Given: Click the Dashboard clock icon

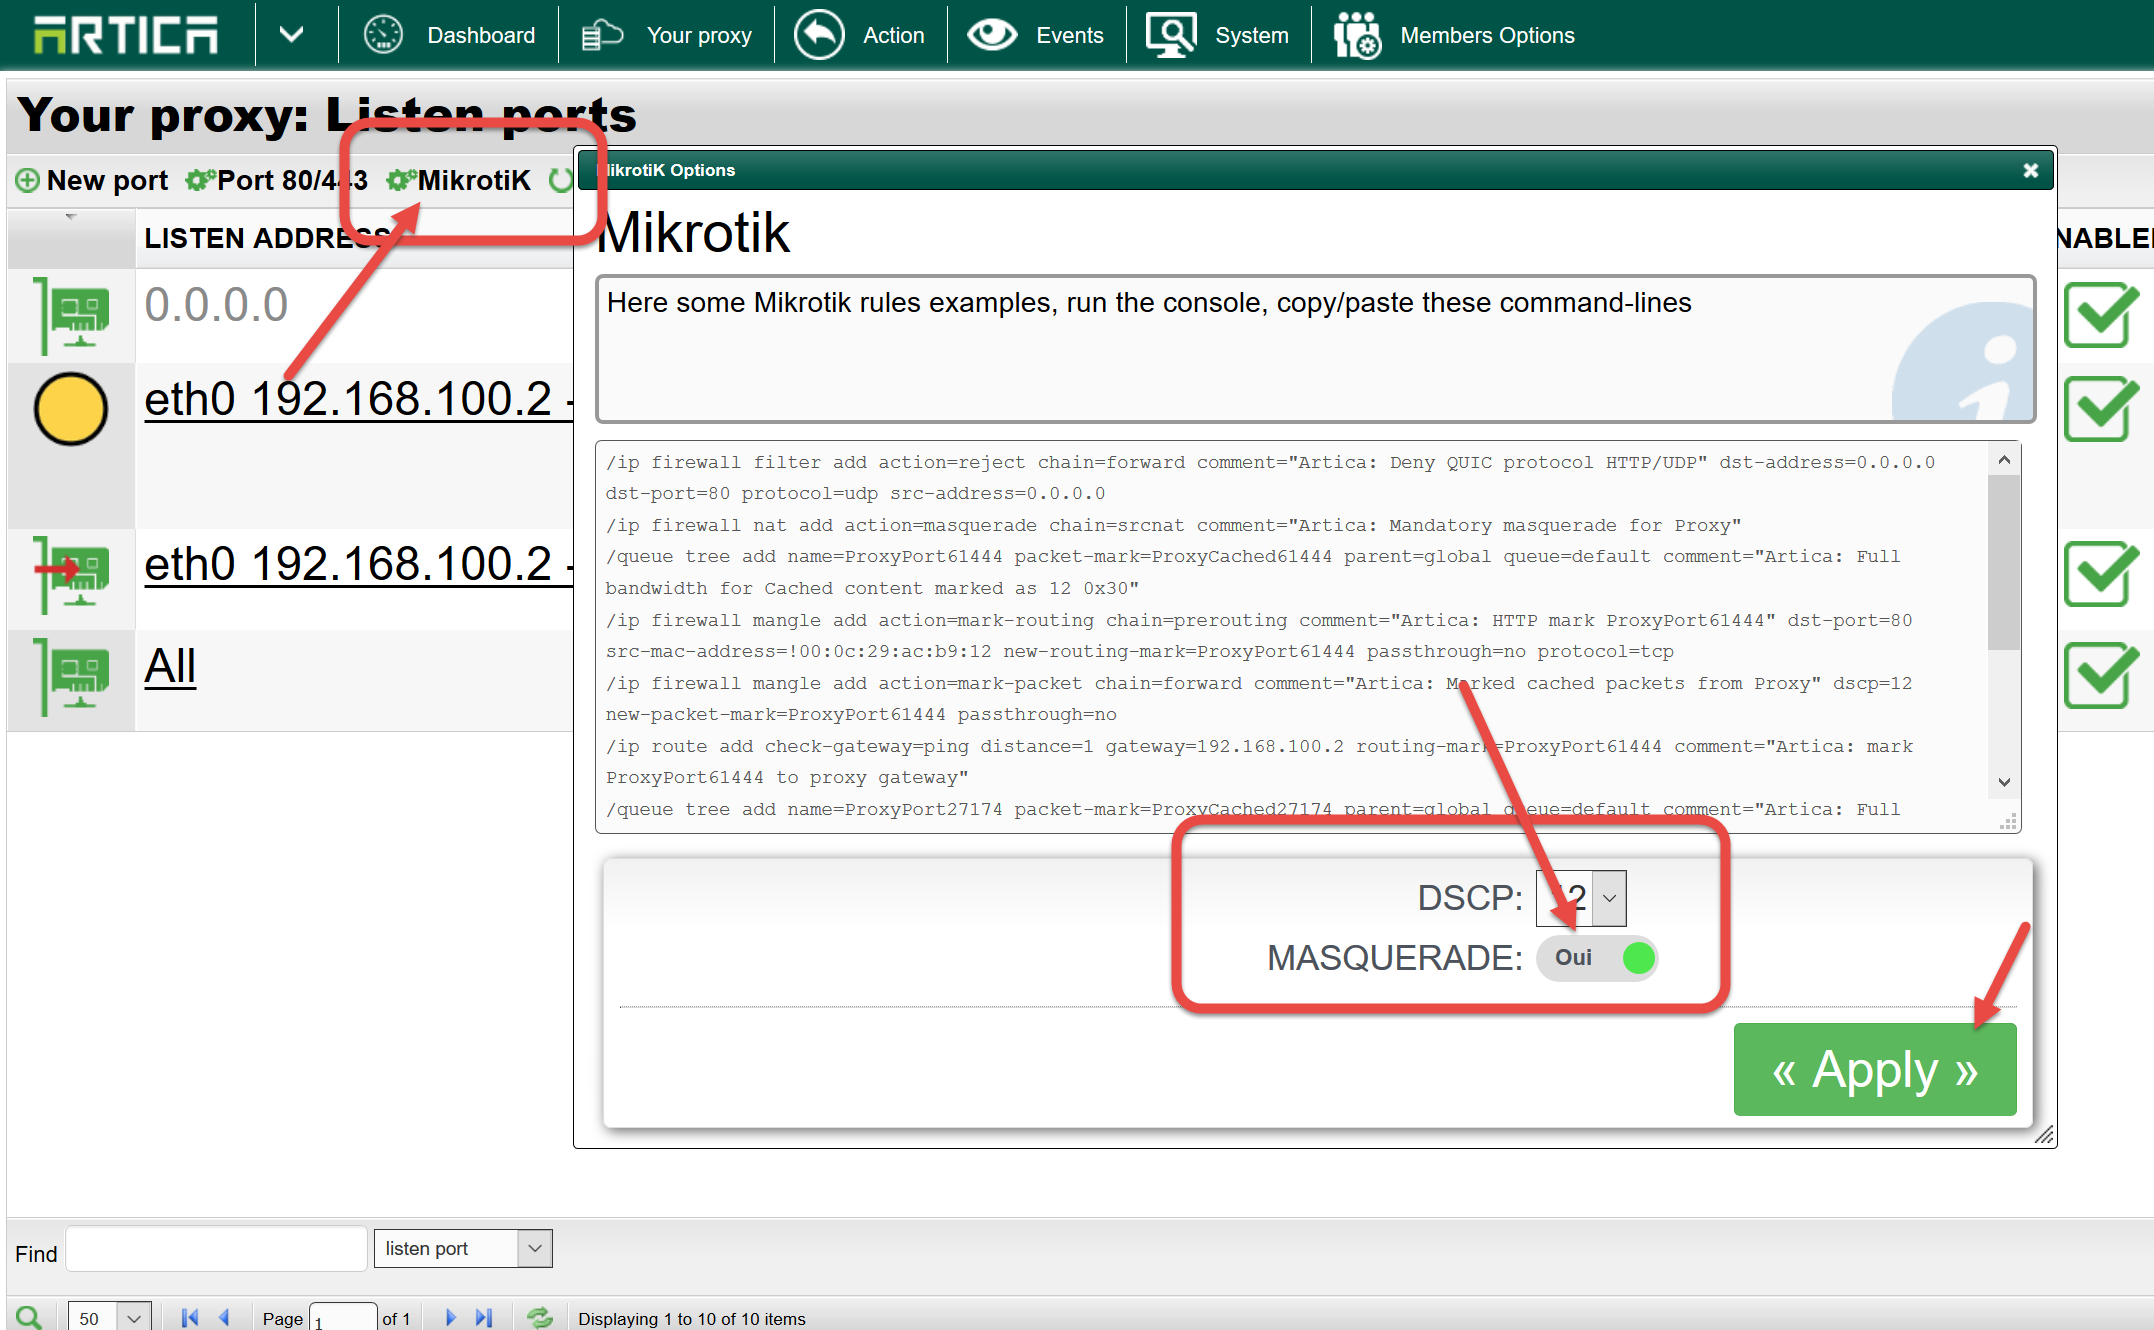Looking at the screenshot, I should coord(383,35).
